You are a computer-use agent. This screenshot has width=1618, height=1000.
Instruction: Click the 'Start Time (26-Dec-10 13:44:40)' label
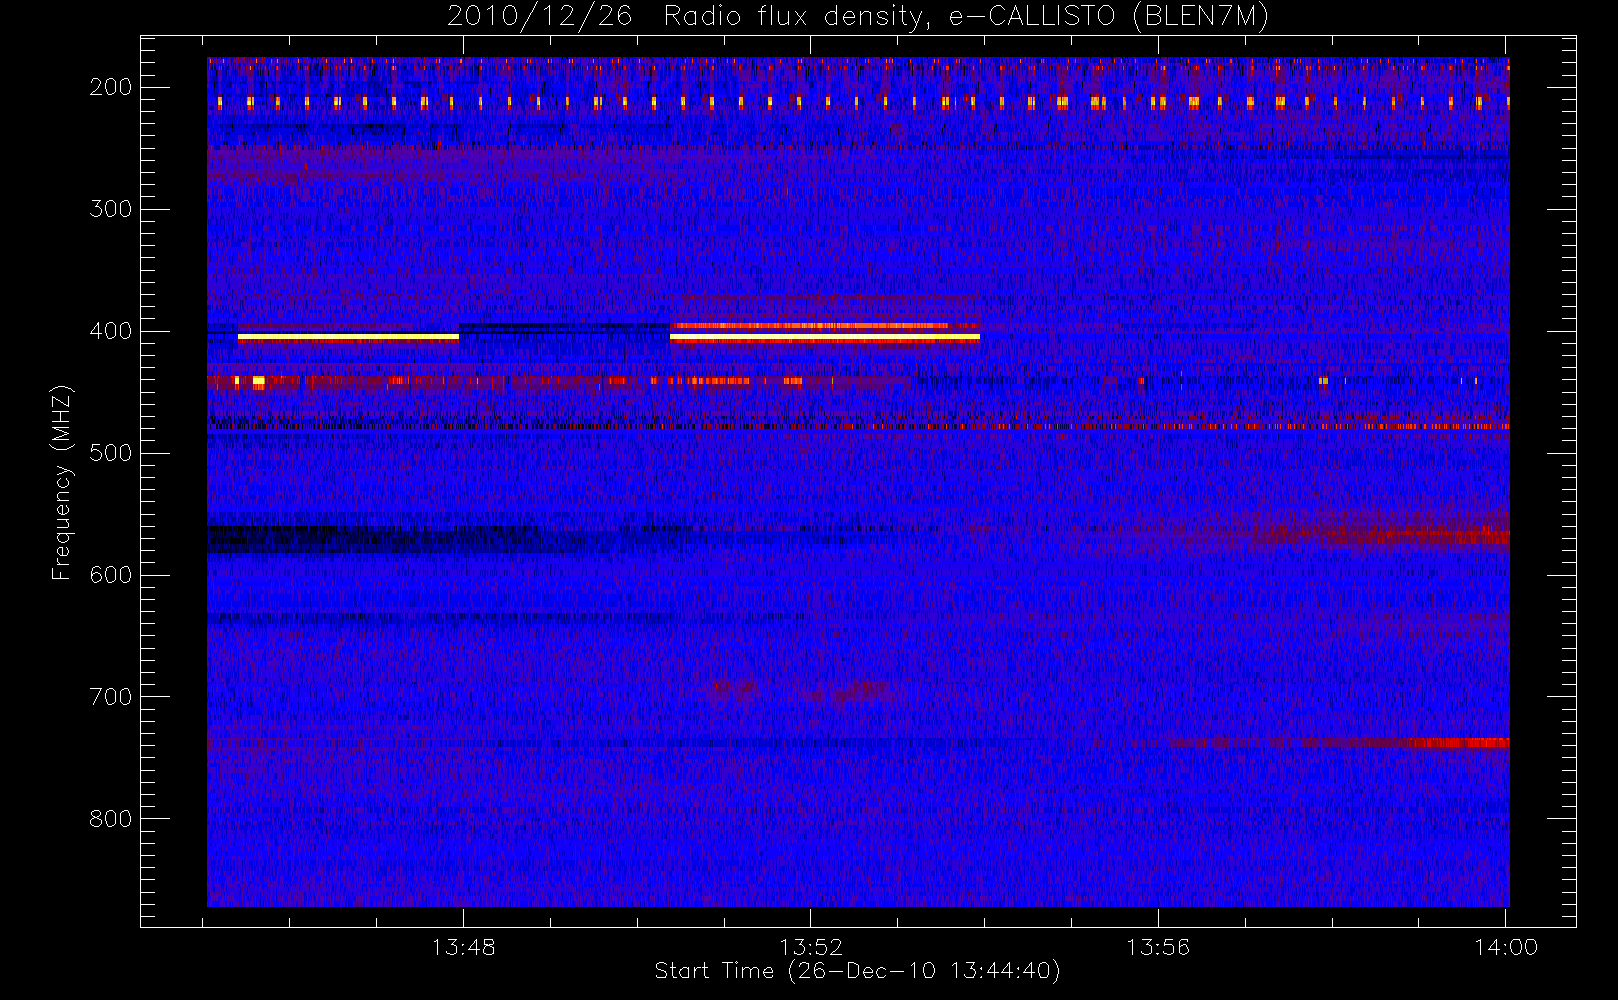(857, 971)
